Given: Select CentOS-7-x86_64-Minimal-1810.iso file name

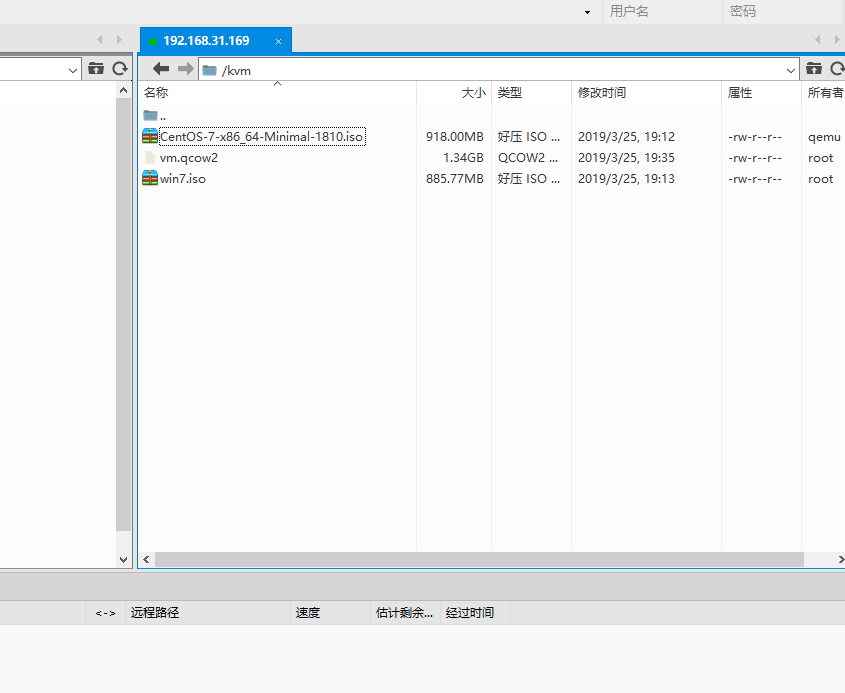Looking at the screenshot, I should [262, 136].
